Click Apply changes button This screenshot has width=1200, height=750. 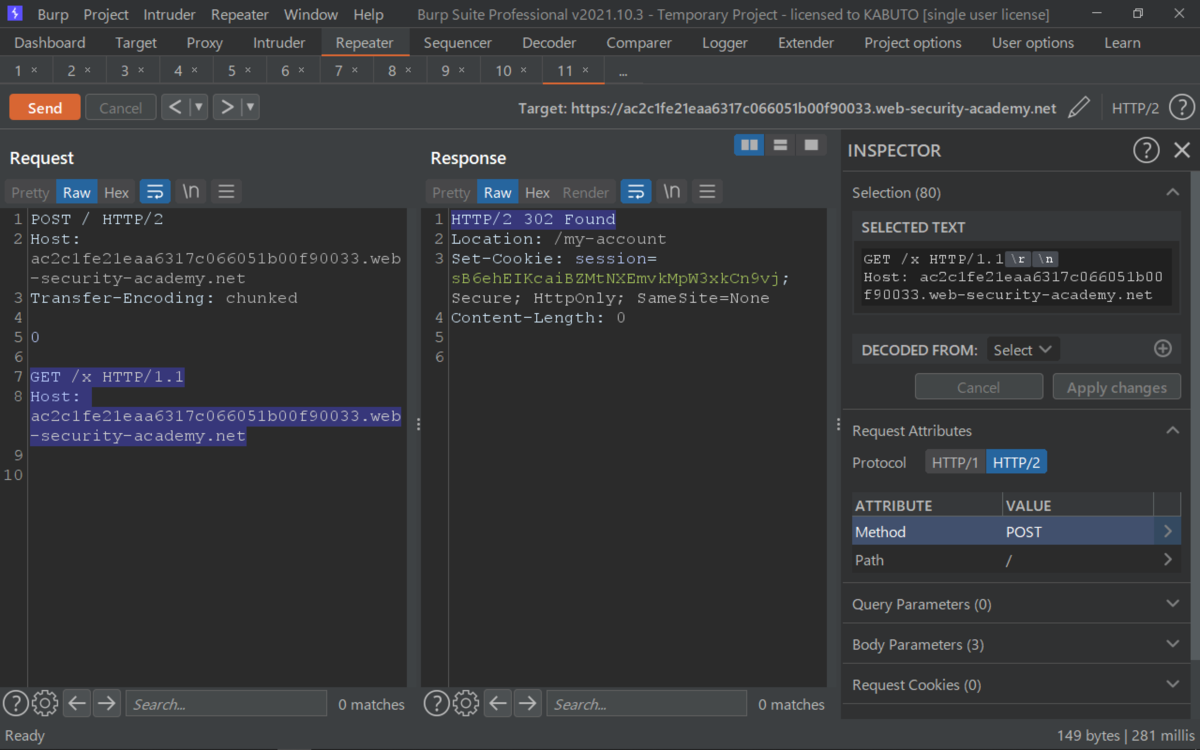tap(1116, 388)
